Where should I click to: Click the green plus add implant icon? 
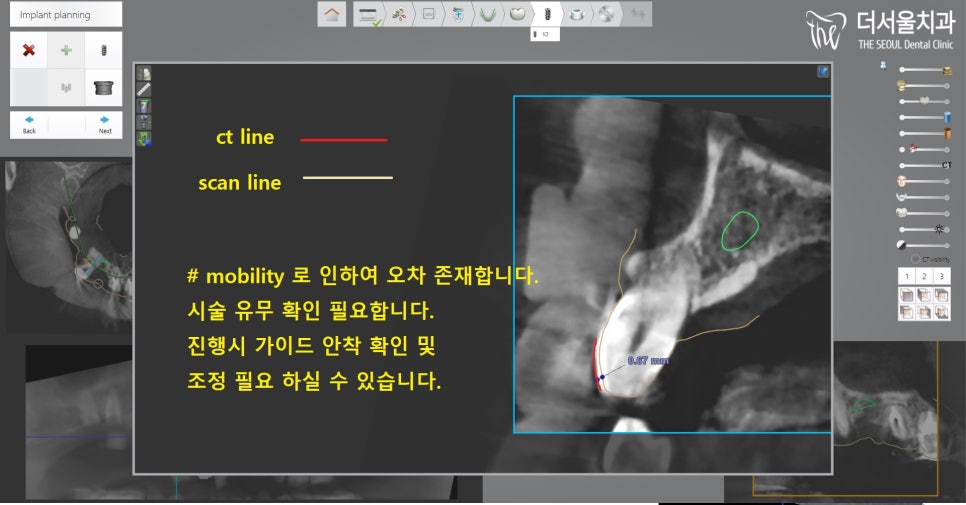pyautogui.click(x=66, y=50)
